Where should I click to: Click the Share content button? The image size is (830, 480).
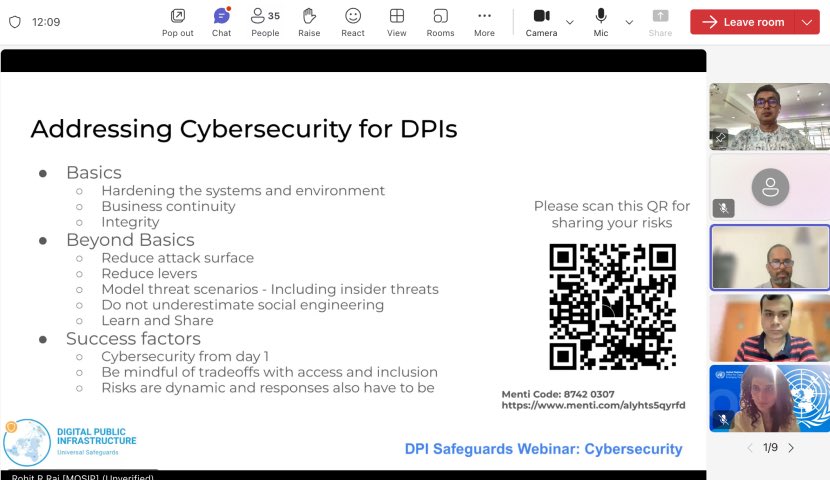(660, 22)
